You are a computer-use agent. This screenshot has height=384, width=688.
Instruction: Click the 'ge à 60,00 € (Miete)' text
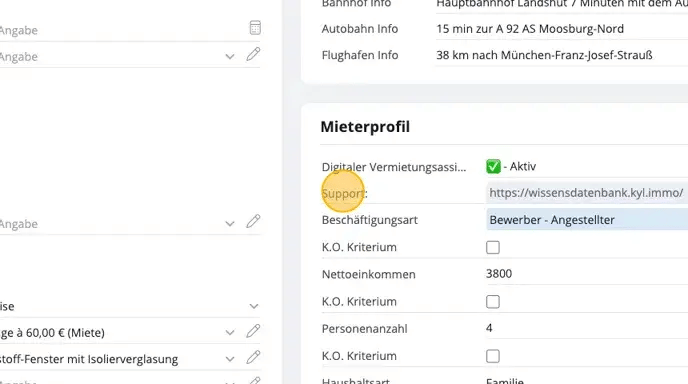click(52, 333)
